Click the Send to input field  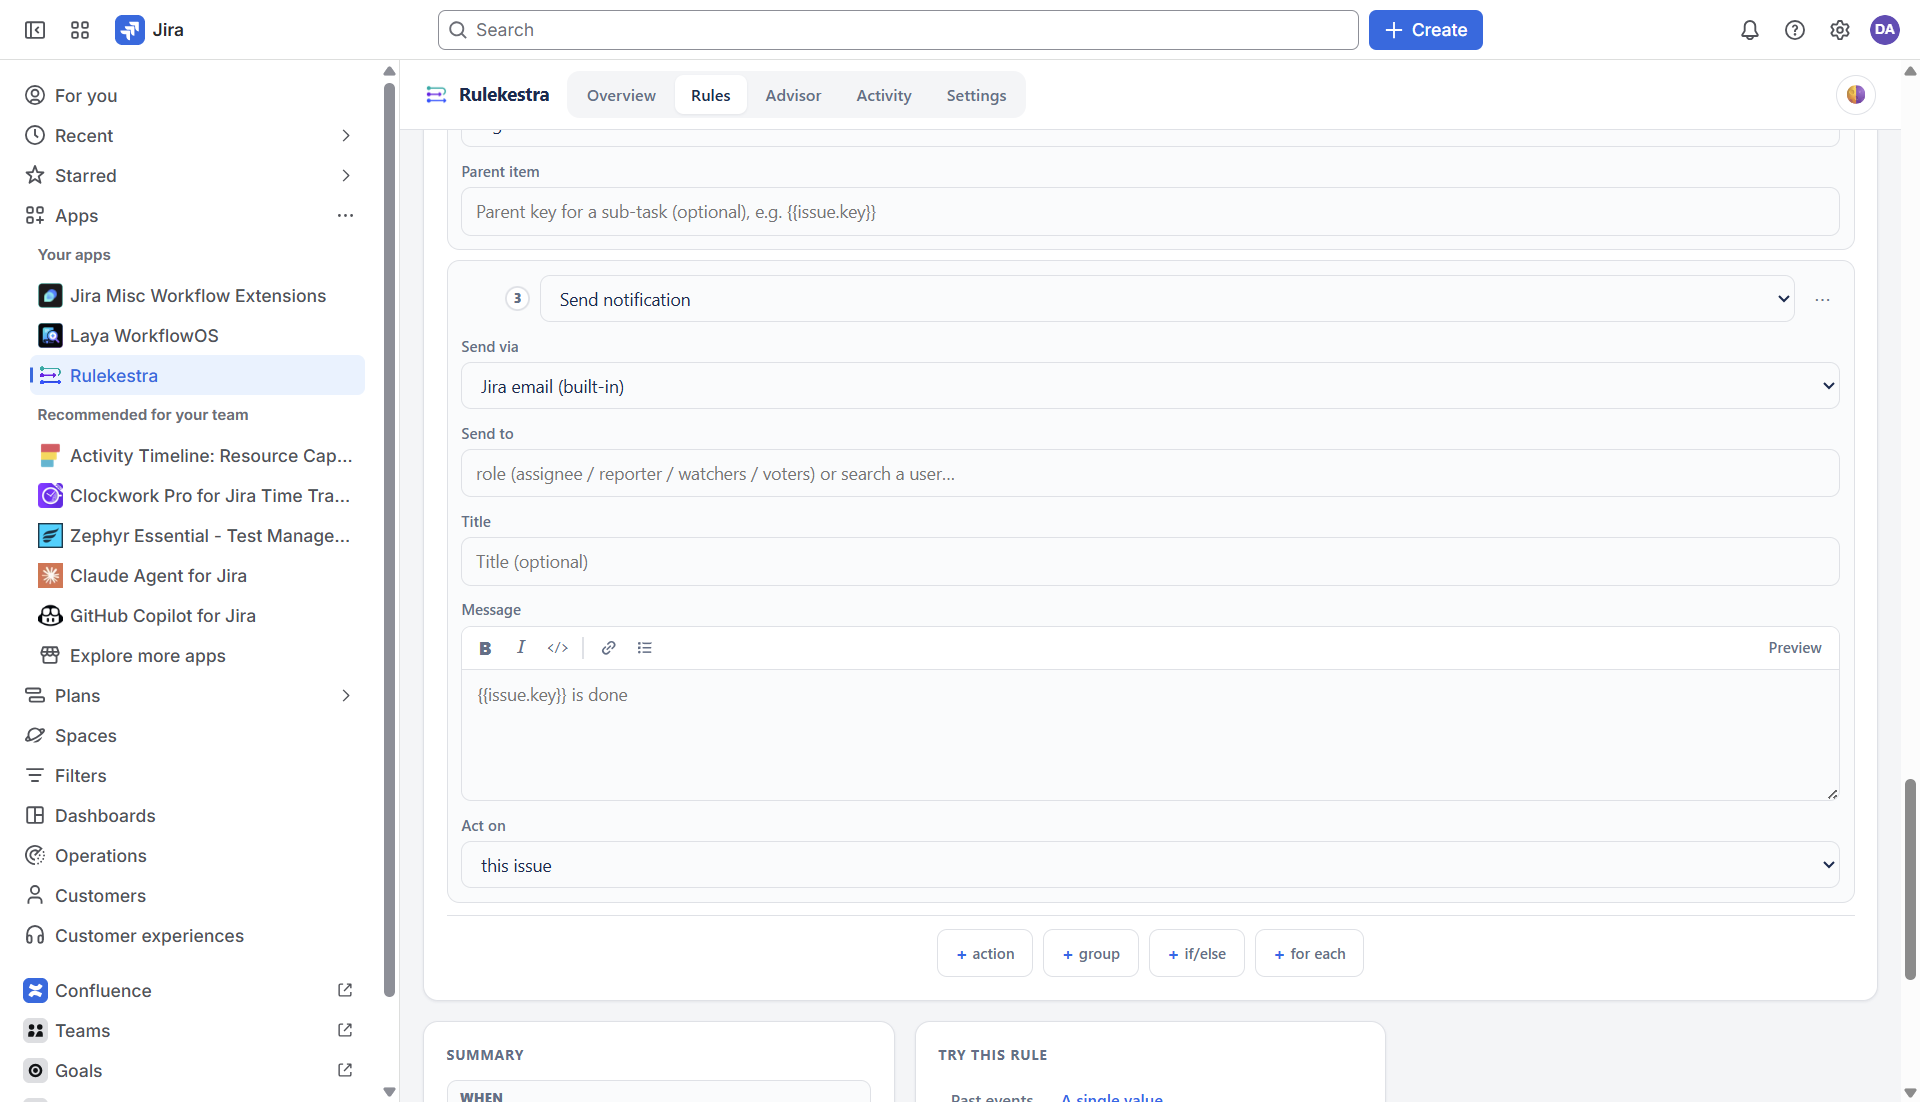[x=1150, y=474]
